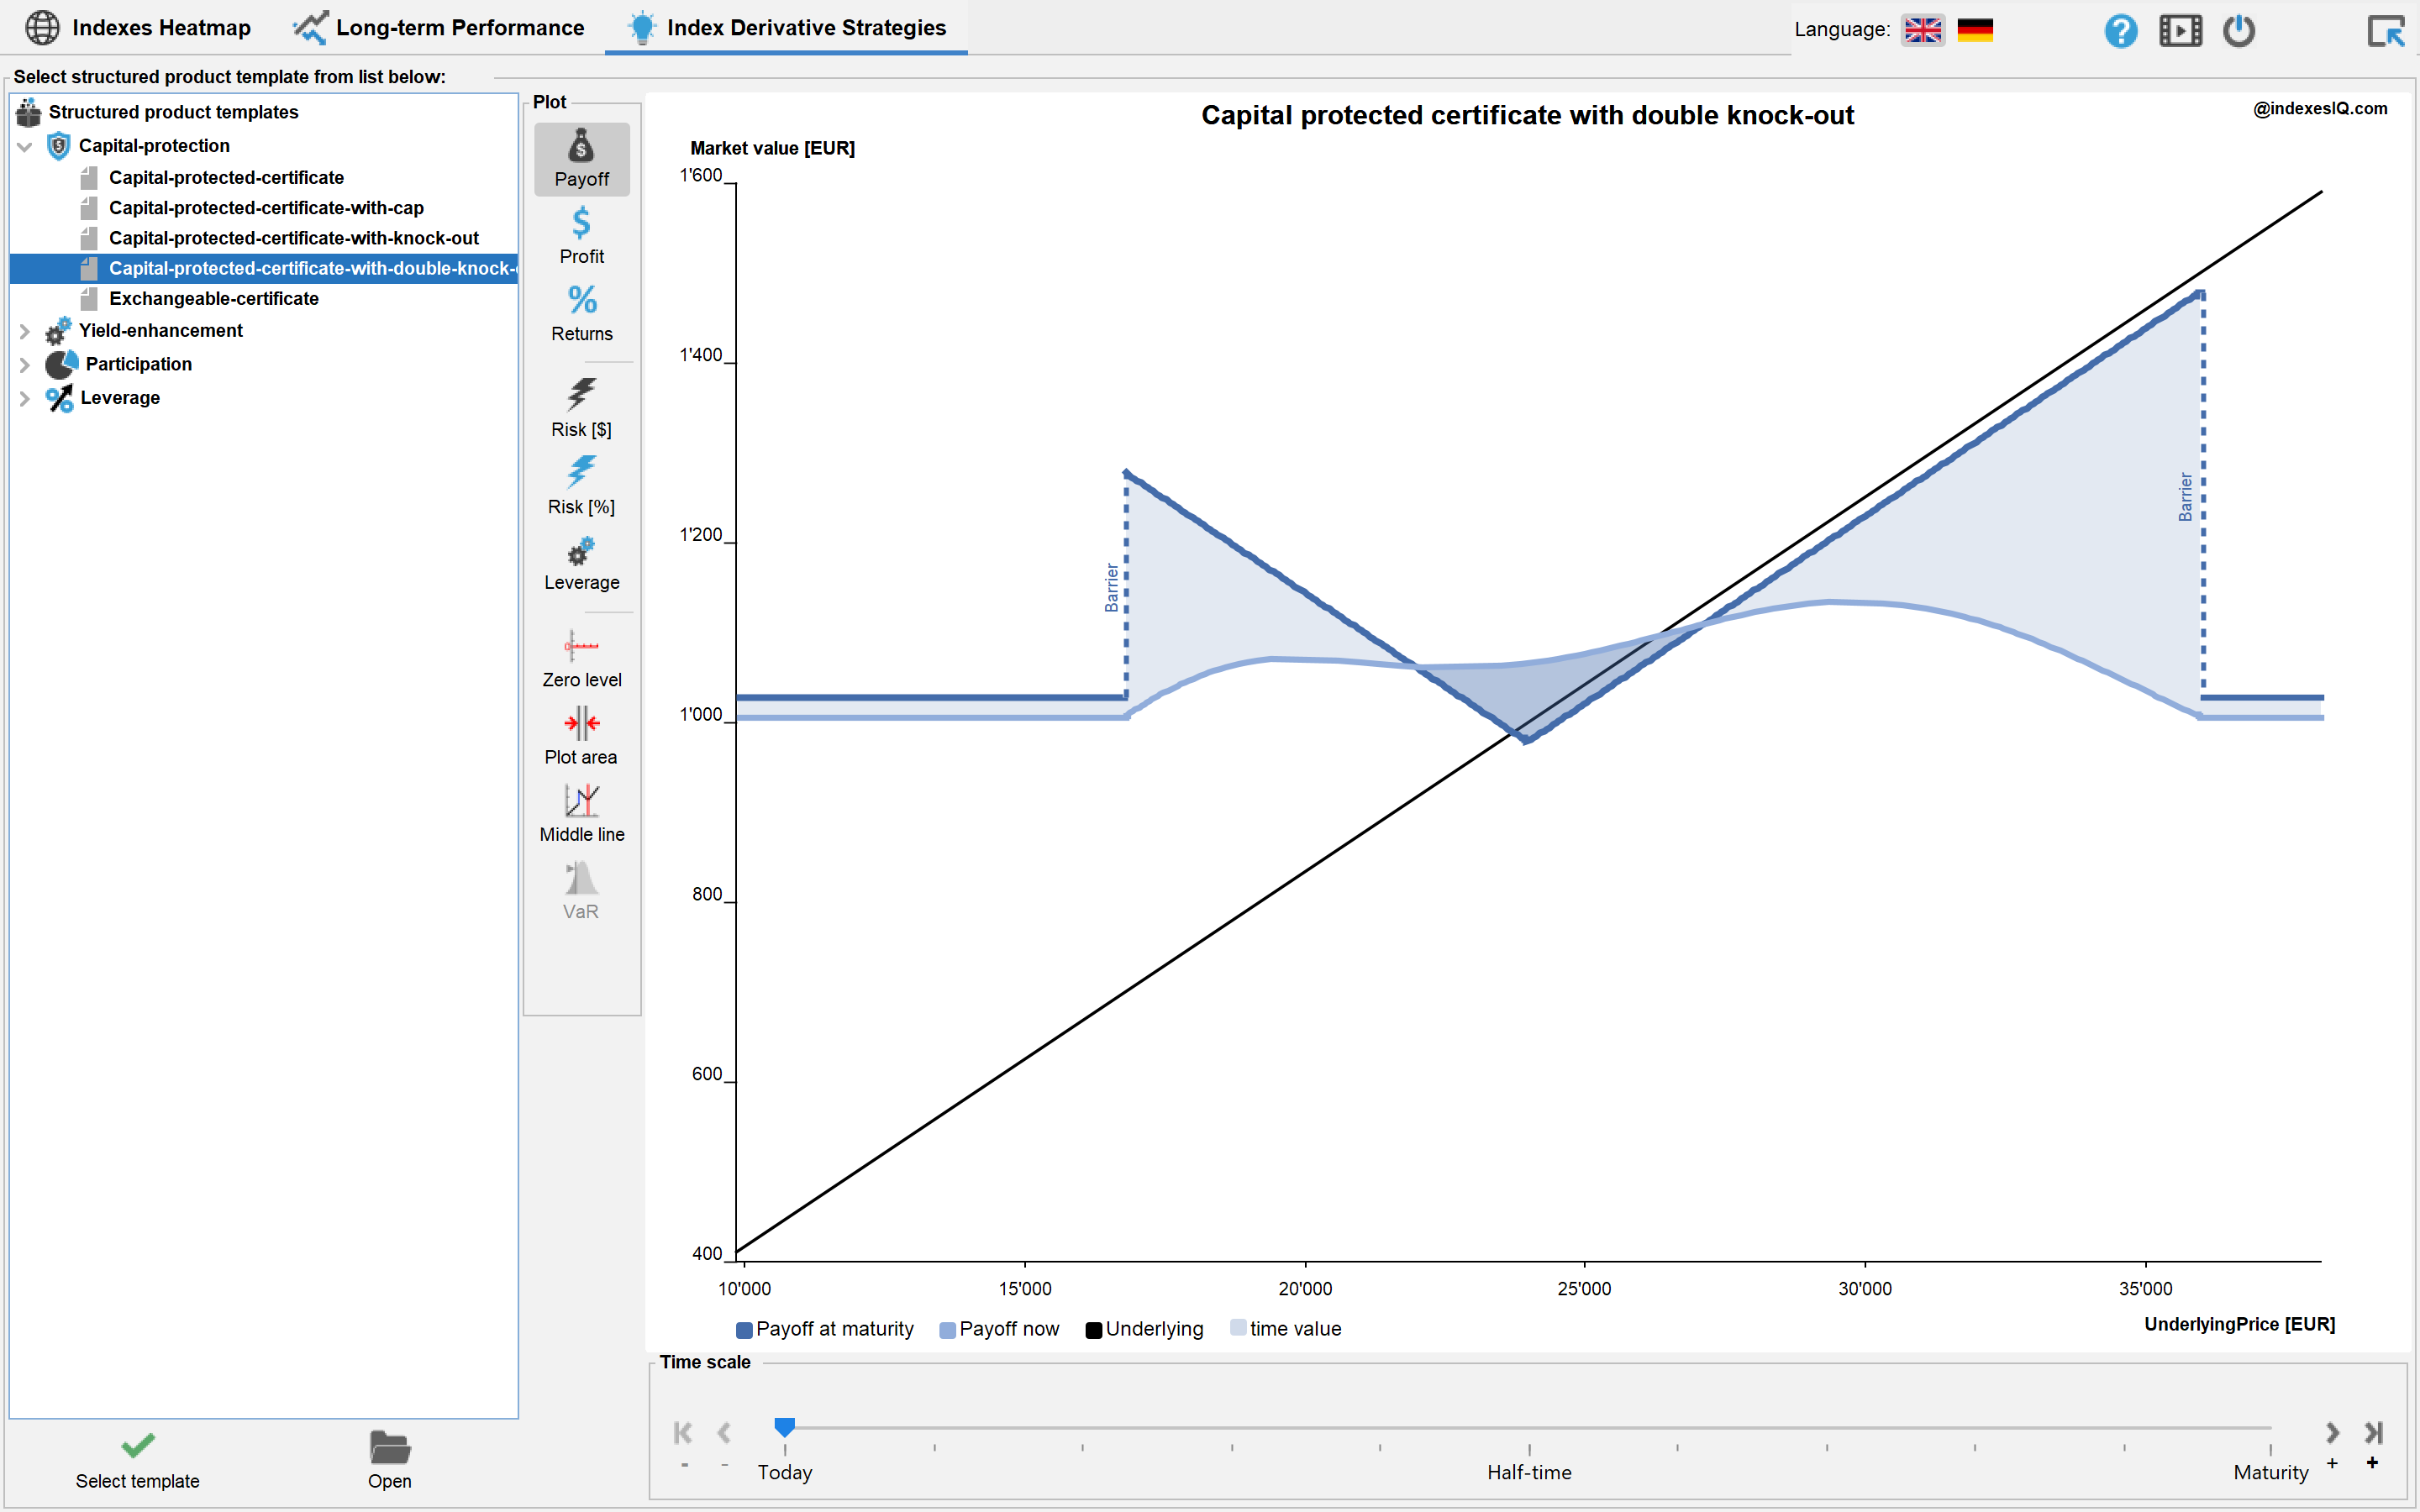
Task: Jump time scale to first step
Action: [683, 1432]
